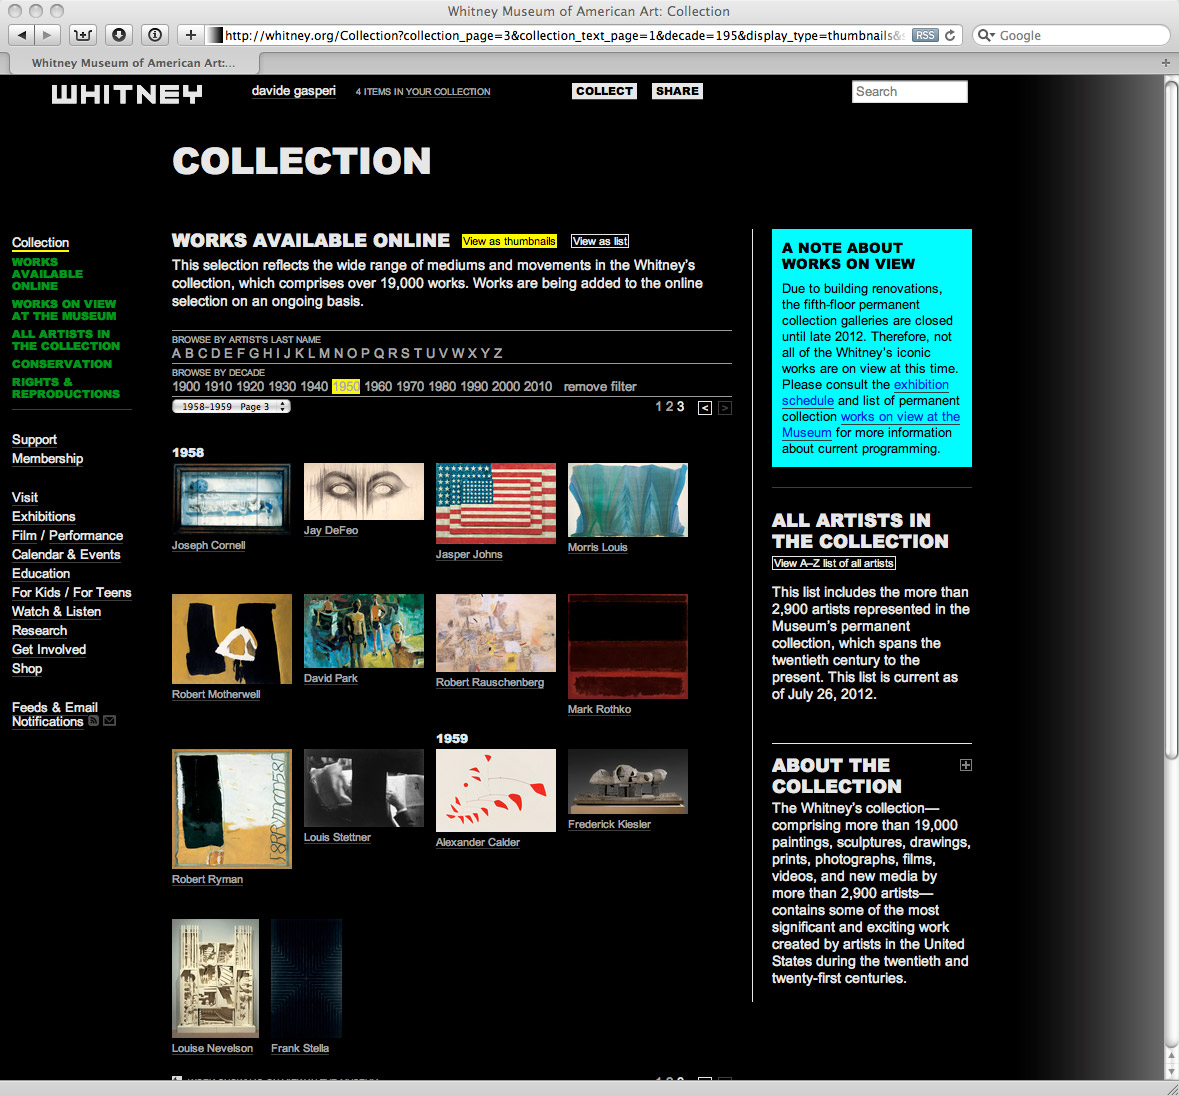Select the highlighted 1950 decade filter
1179x1096 pixels.
(x=346, y=386)
